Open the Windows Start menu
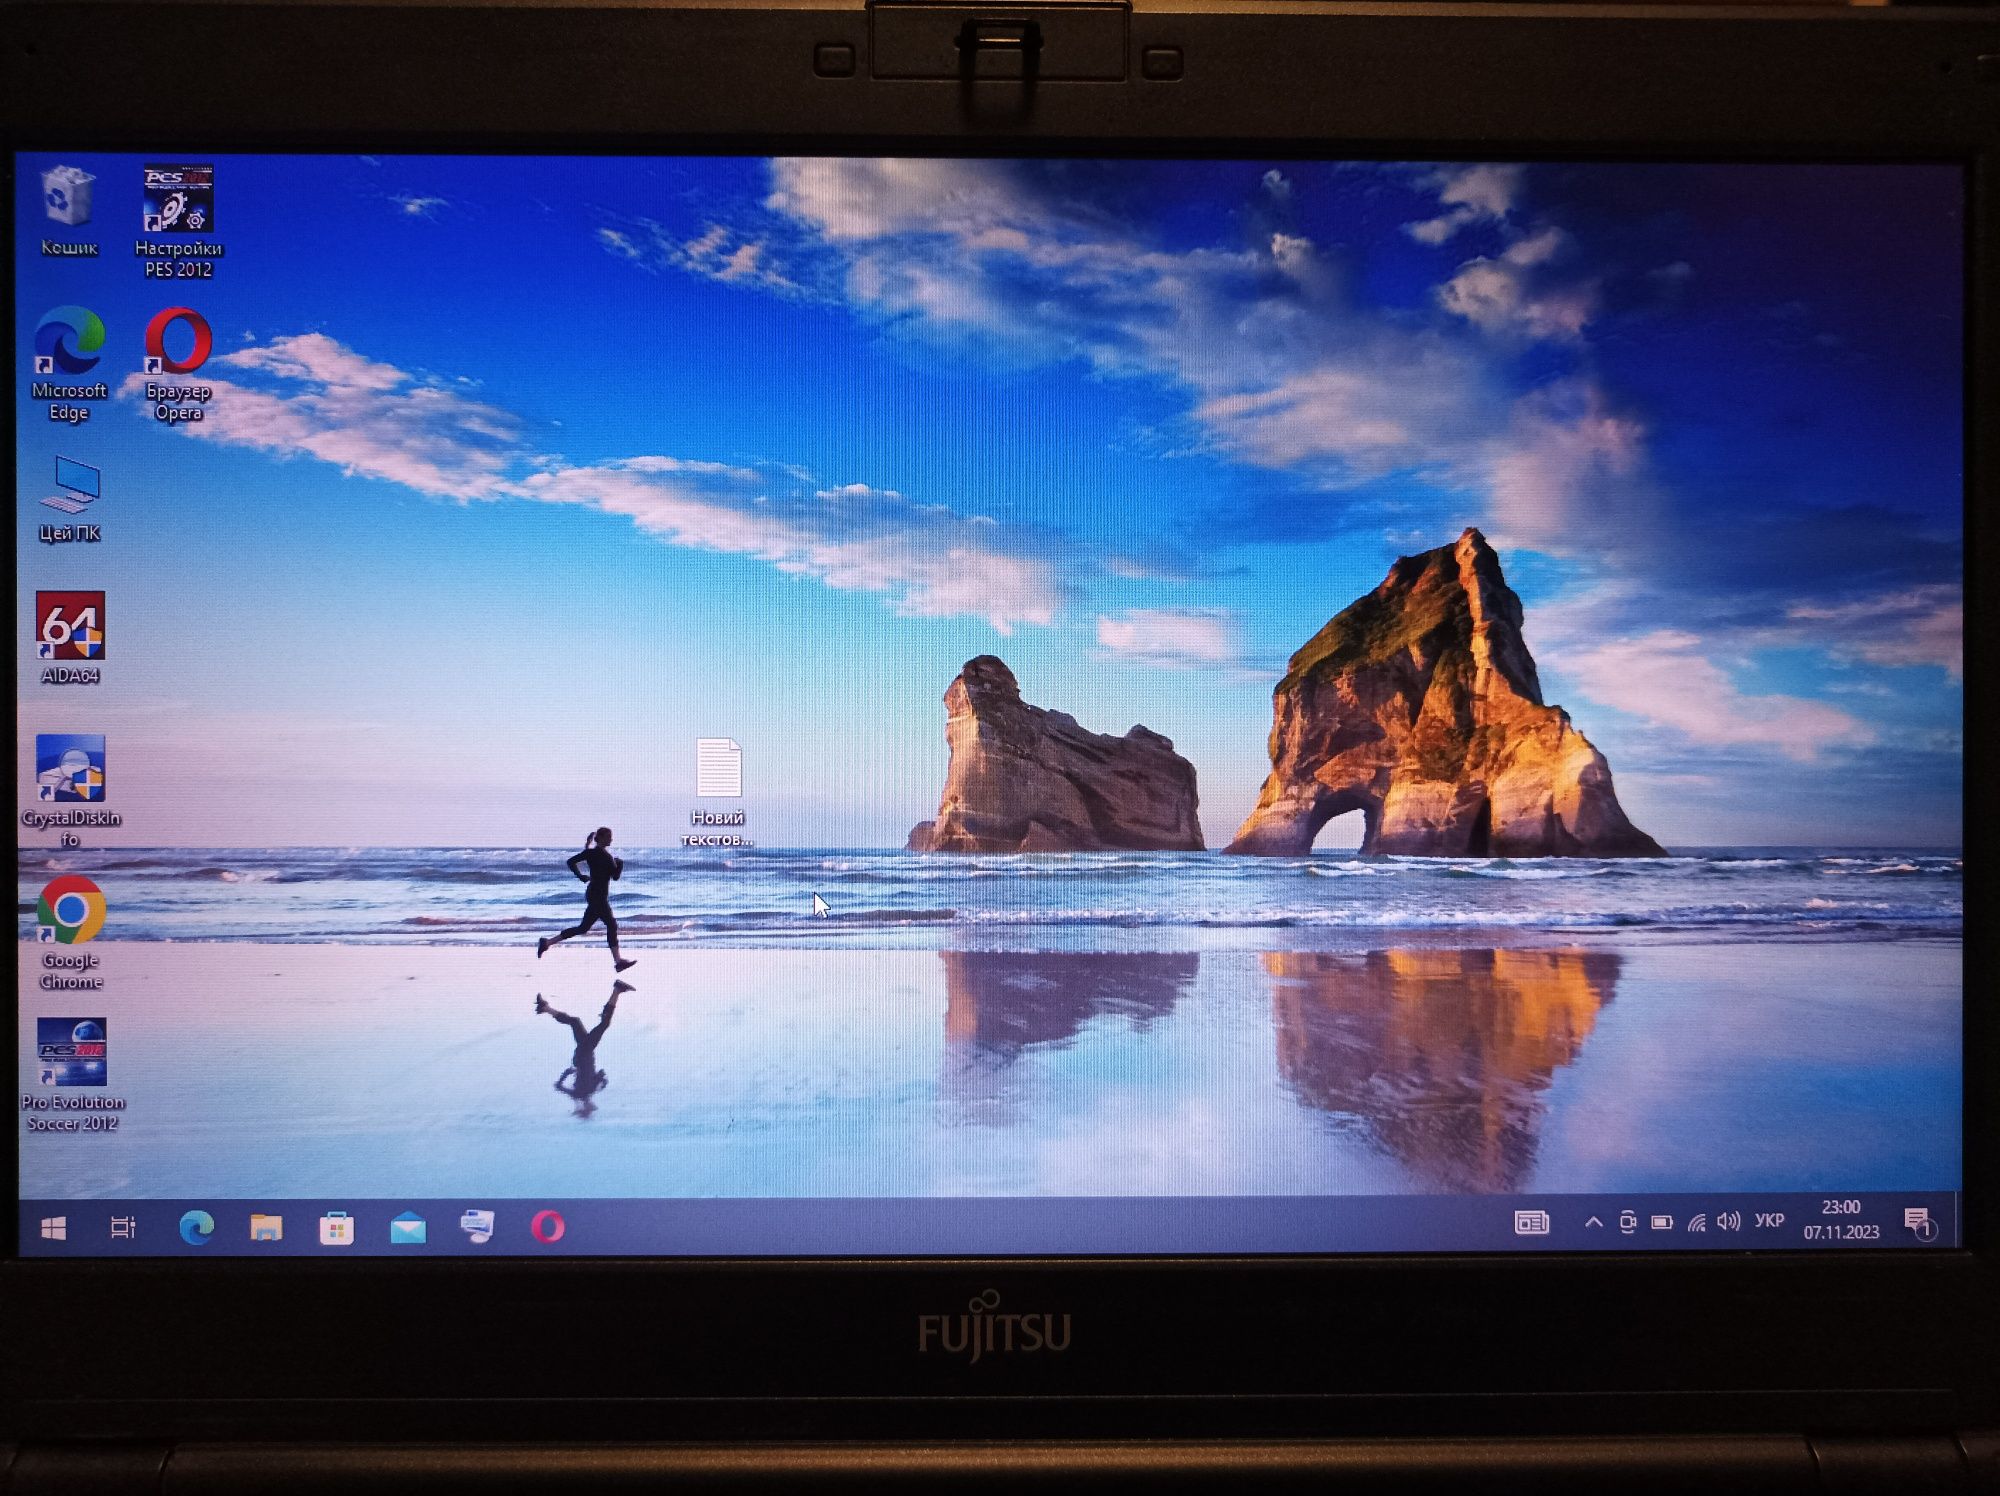Viewport: 2000px width, 1496px height. coord(54,1228)
